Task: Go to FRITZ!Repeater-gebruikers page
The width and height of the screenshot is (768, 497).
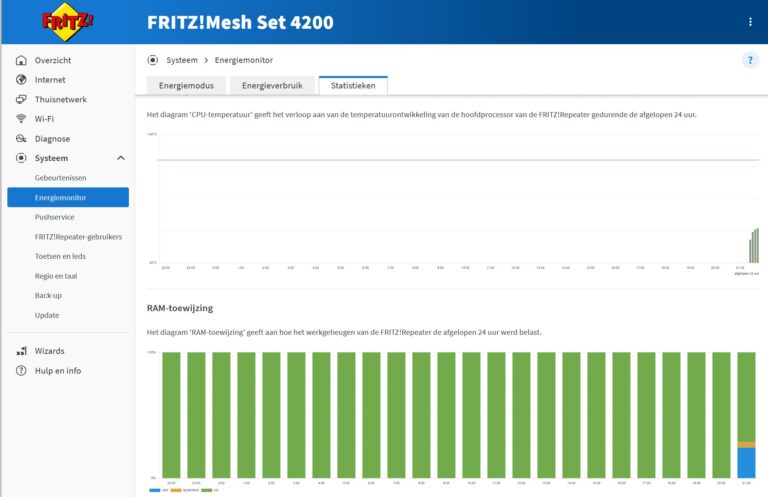Action: coord(78,237)
